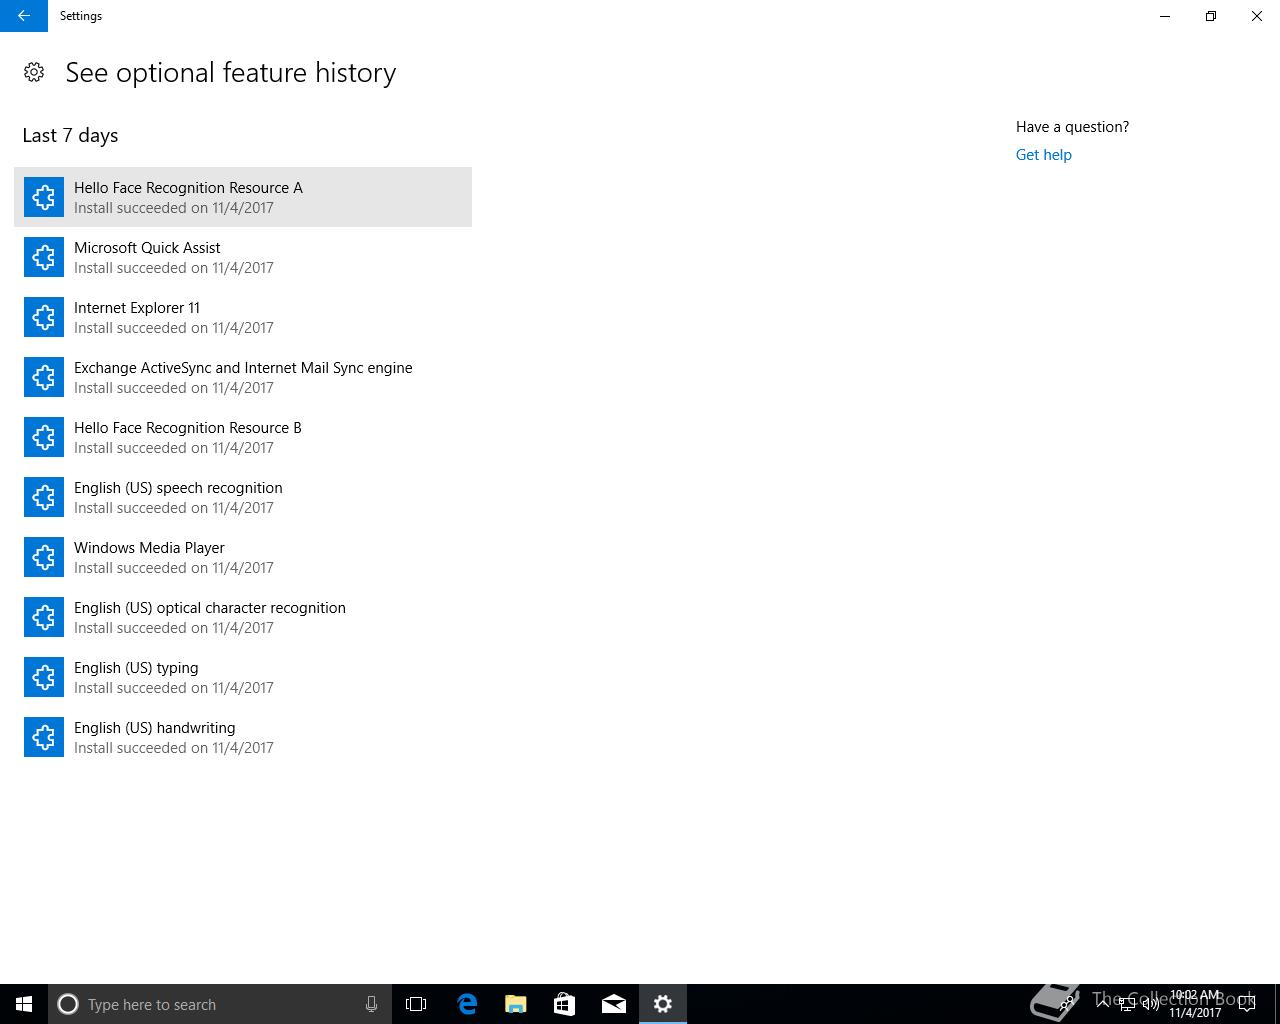The height and width of the screenshot is (1024, 1280).
Task: Select the Hello Face Recognition Resource B entry
Action: pos(243,437)
